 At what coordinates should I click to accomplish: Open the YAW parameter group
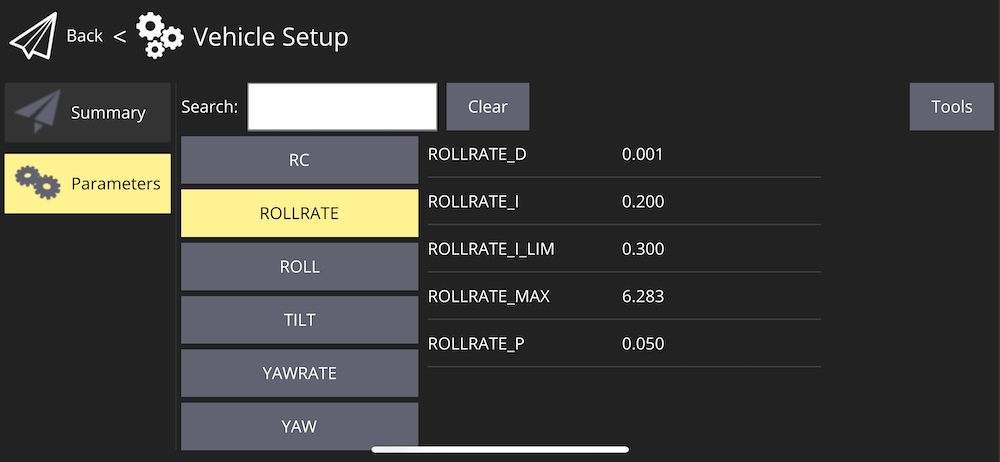click(299, 426)
